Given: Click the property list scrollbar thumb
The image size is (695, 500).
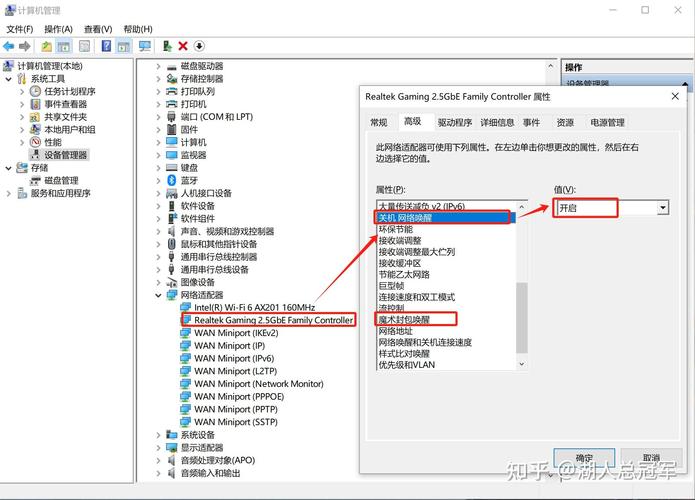Looking at the screenshot, I should [x=522, y=317].
